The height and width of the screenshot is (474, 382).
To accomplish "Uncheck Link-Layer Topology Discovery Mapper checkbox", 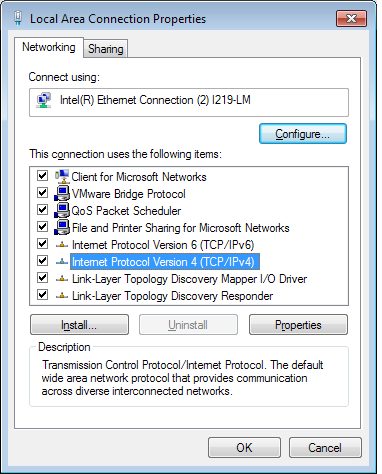I will (x=42, y=277).
